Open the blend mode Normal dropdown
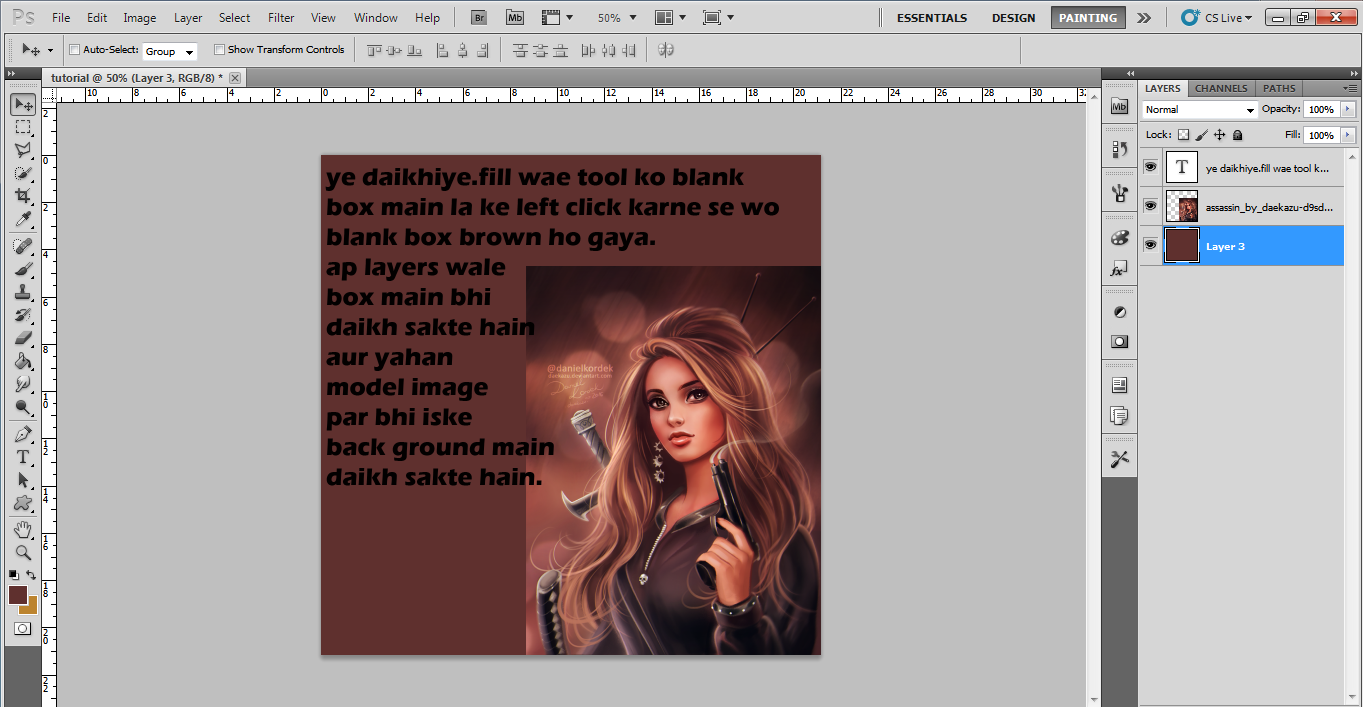Image resolution: width=1363 pixels, height=707 pixels. point(1200,109)
